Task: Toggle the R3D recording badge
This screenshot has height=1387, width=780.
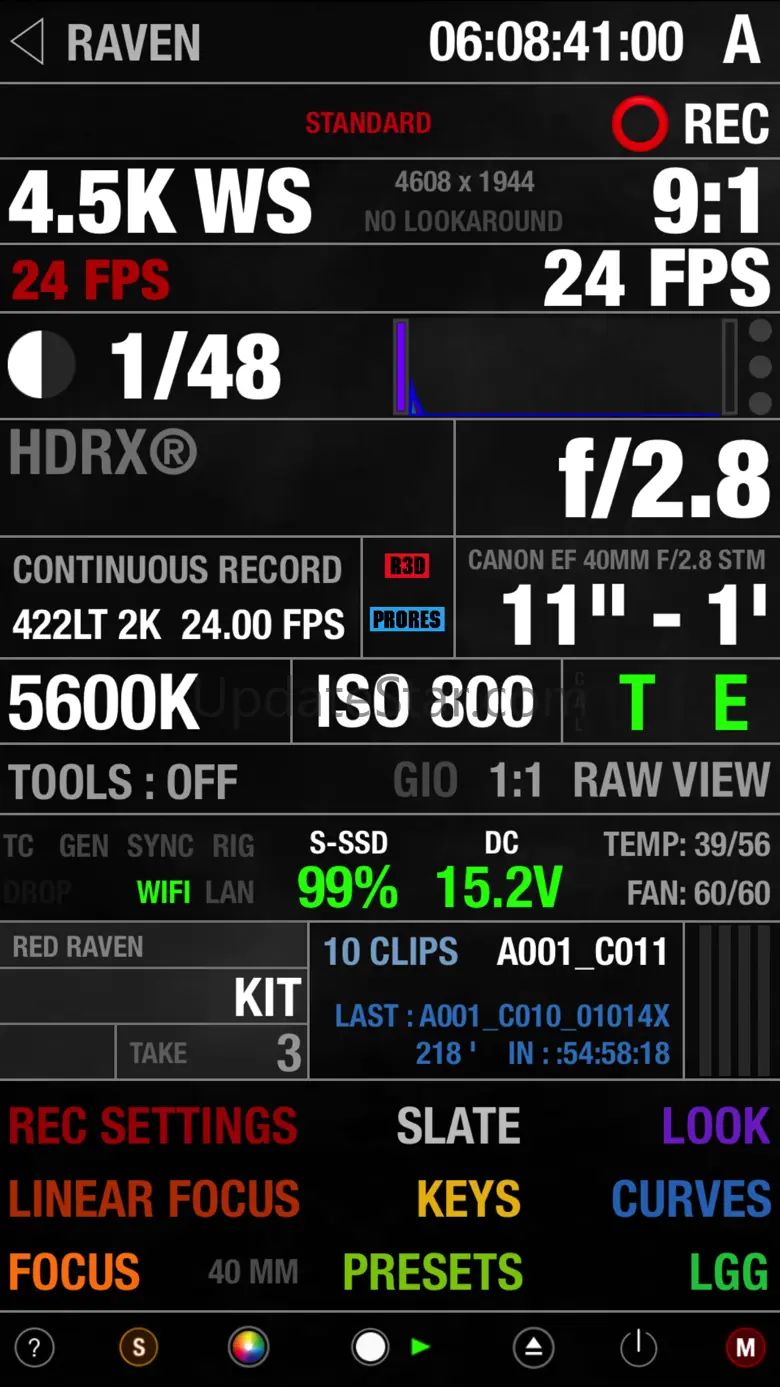Action: pyautogui.click(x=407, y=566)
